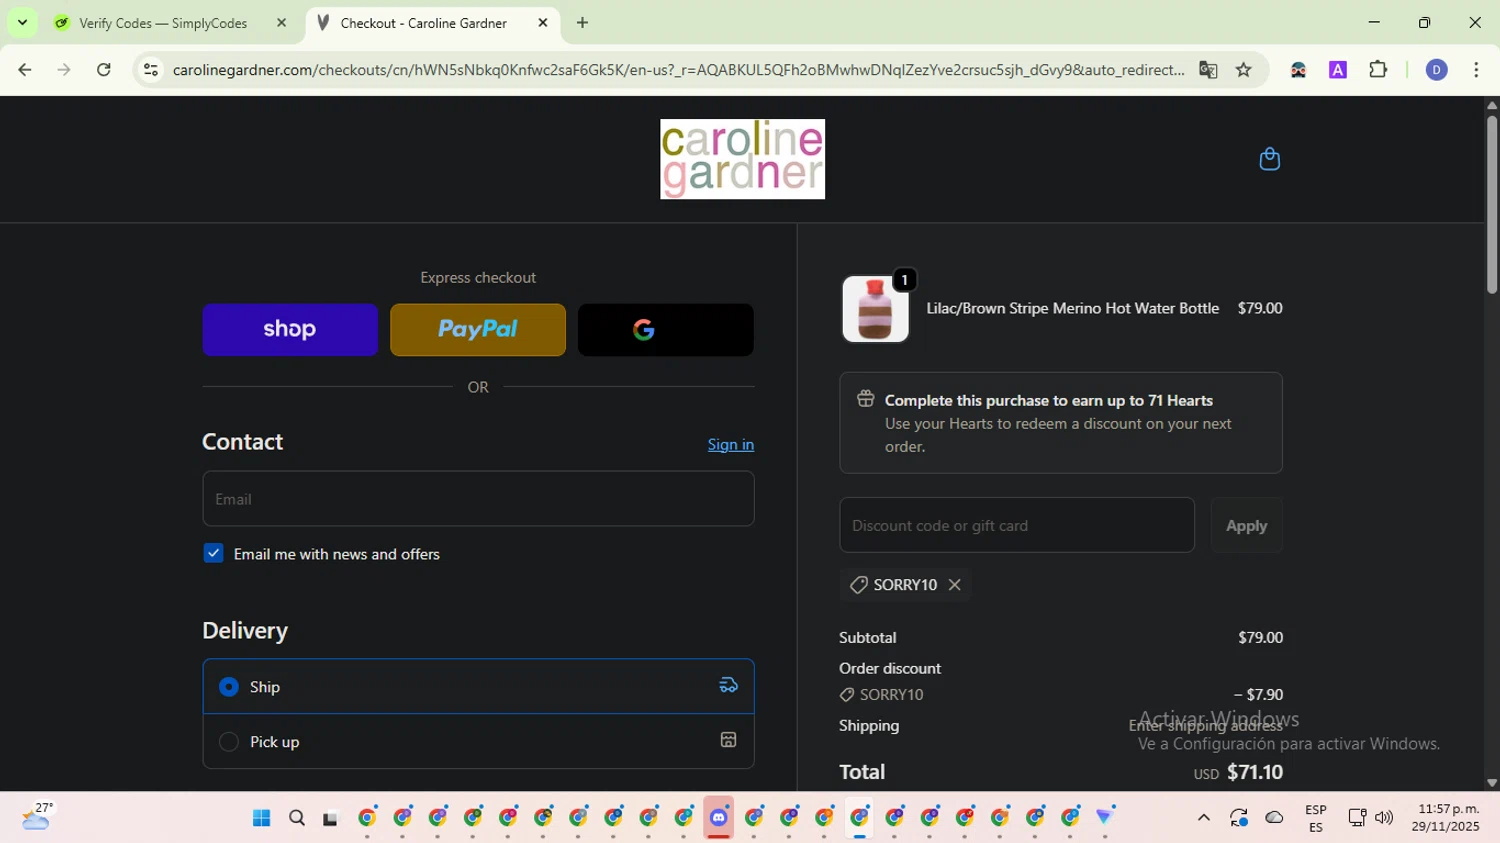
Task: Open the OneDrive cloud tray icon
Action: pyautogui.click(x=1274, y=818)
